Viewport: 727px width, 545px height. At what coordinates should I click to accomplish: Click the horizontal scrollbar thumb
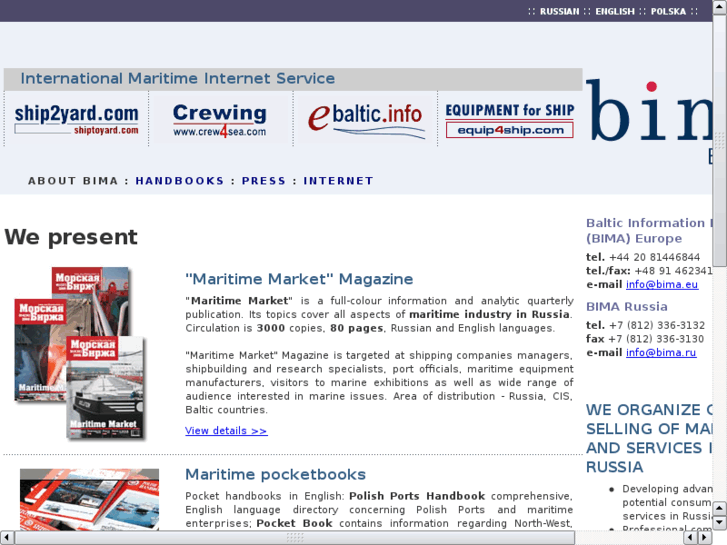[x=294, y=537]
